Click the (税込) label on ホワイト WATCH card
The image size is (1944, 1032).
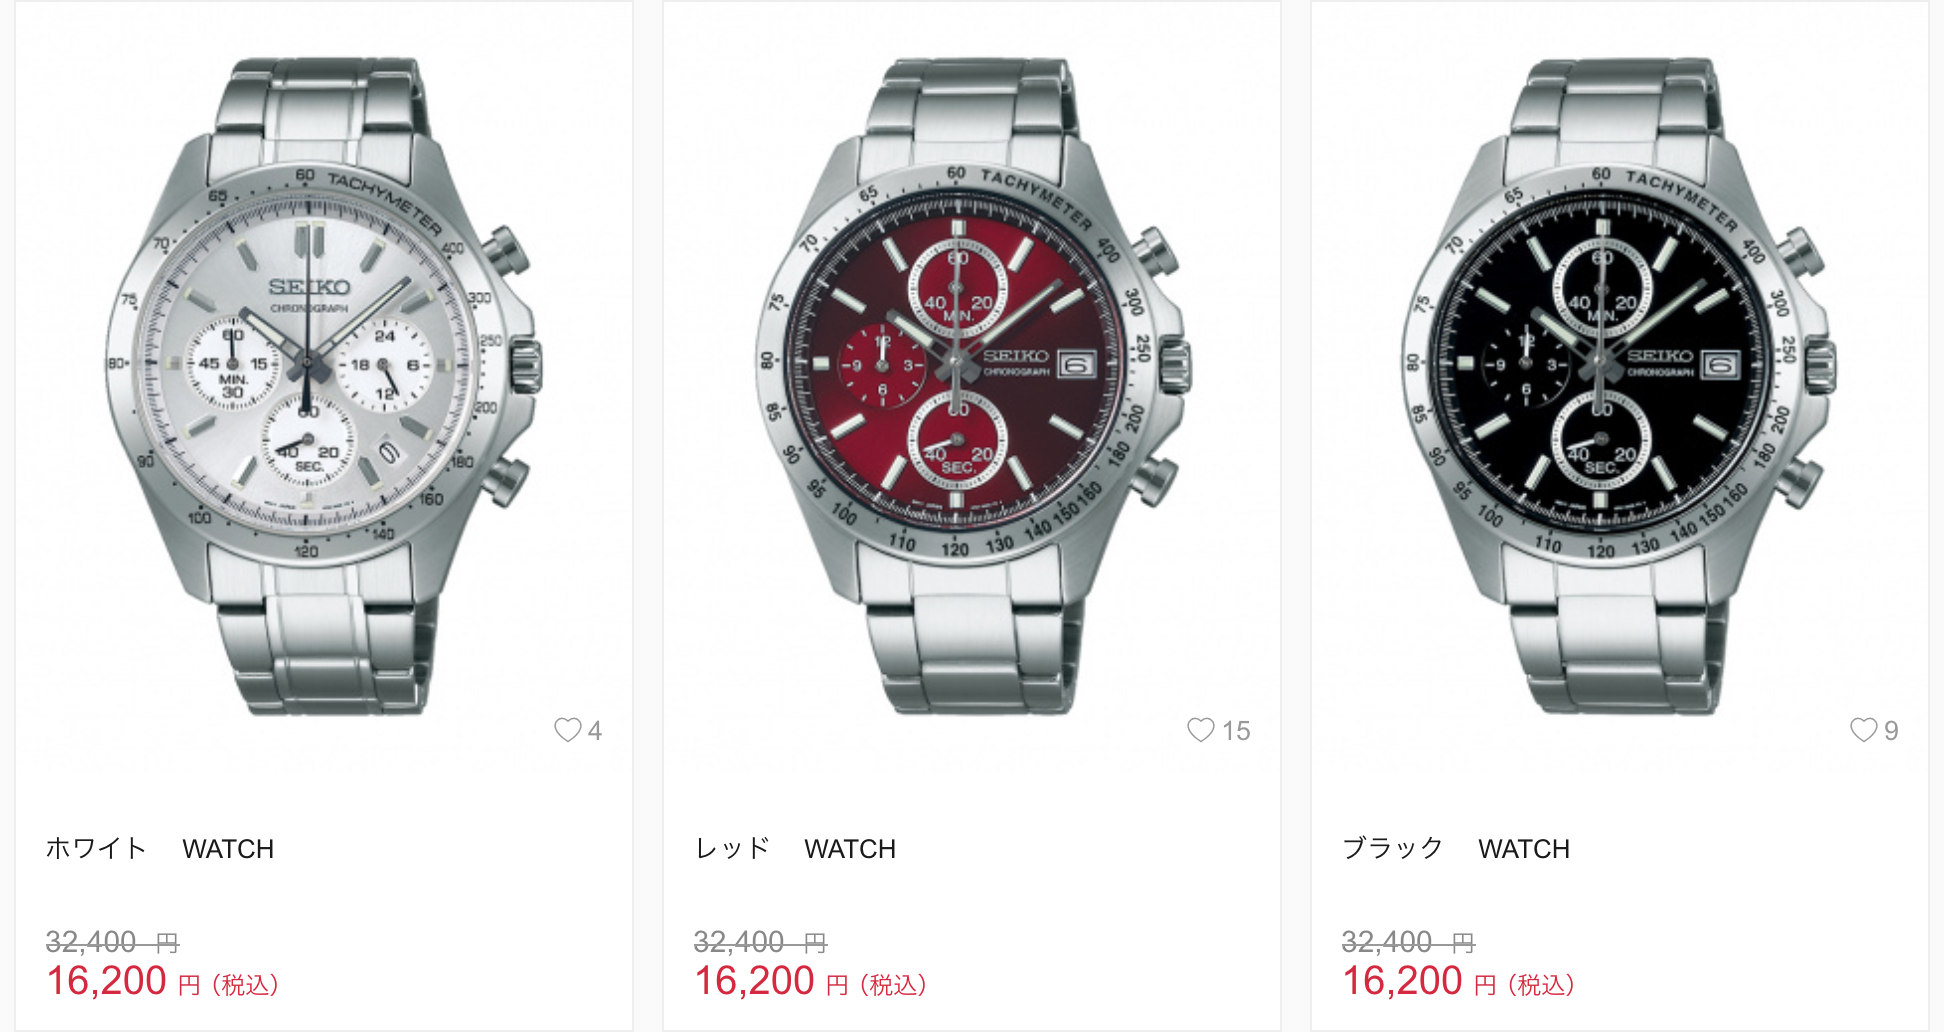245,985
